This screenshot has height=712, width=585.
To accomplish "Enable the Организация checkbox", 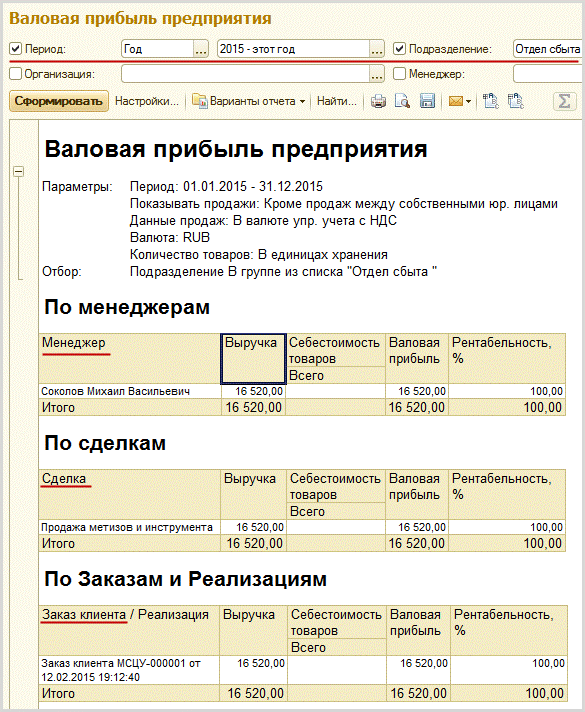I will pyautogui.click(x=15, y=74).
